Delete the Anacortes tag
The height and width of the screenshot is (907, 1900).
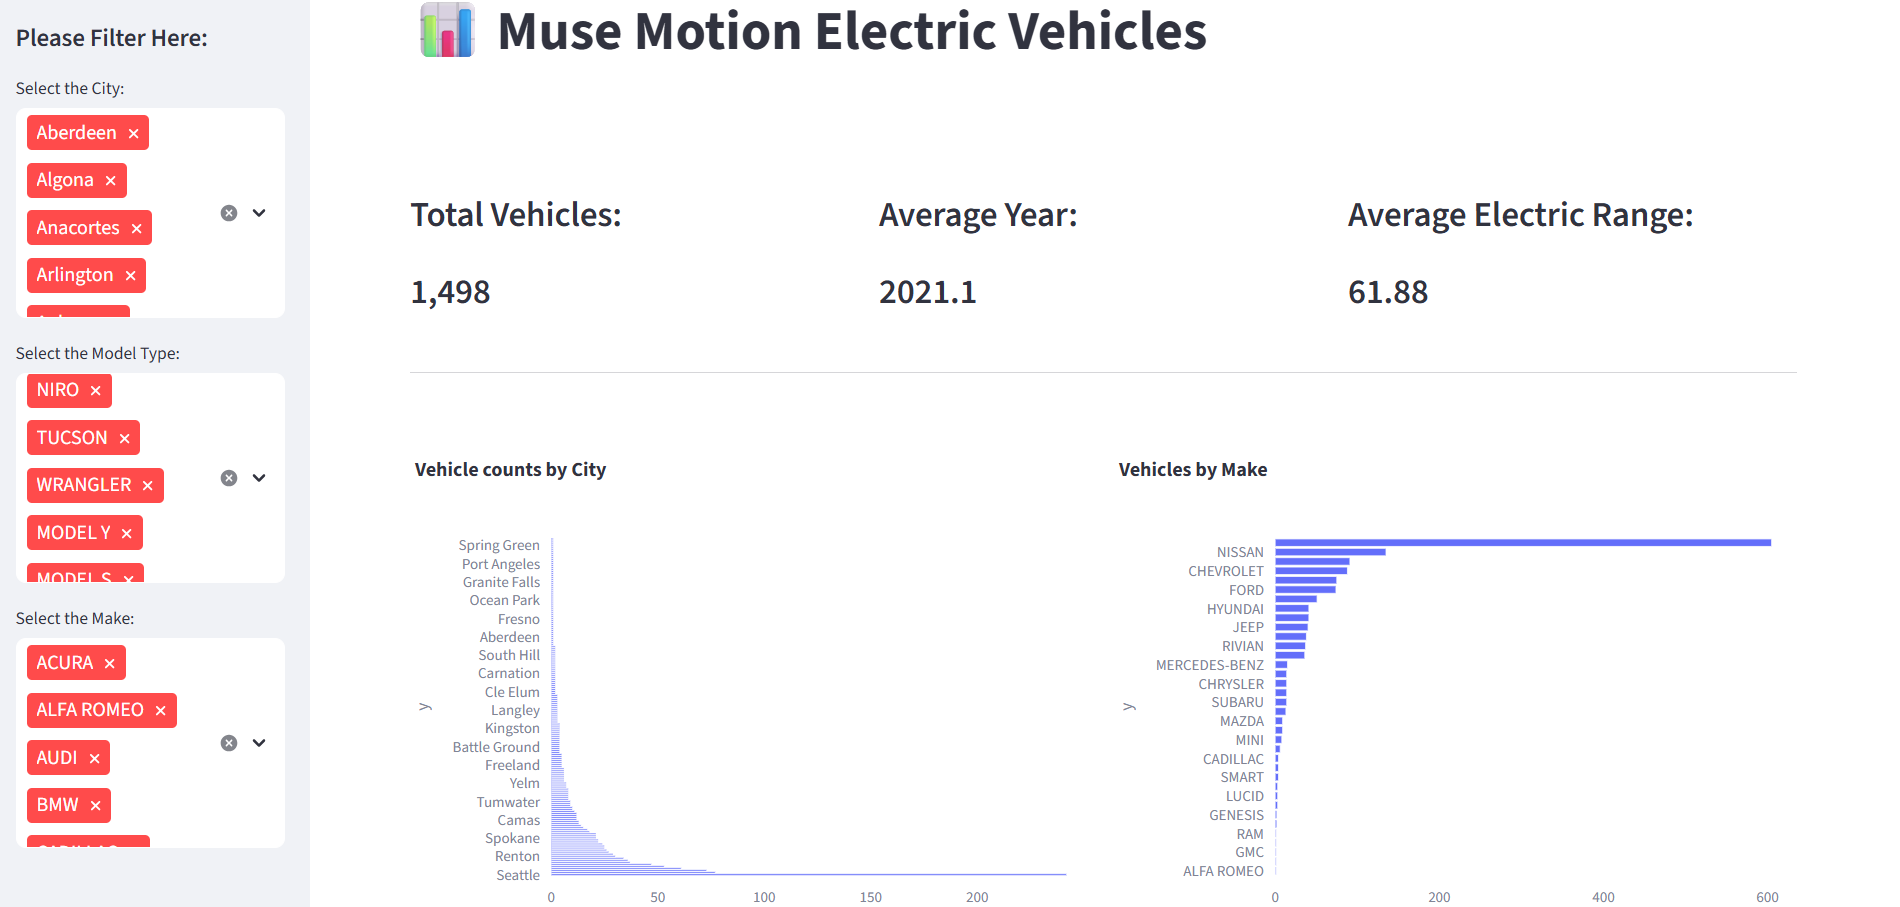(136, 229)
